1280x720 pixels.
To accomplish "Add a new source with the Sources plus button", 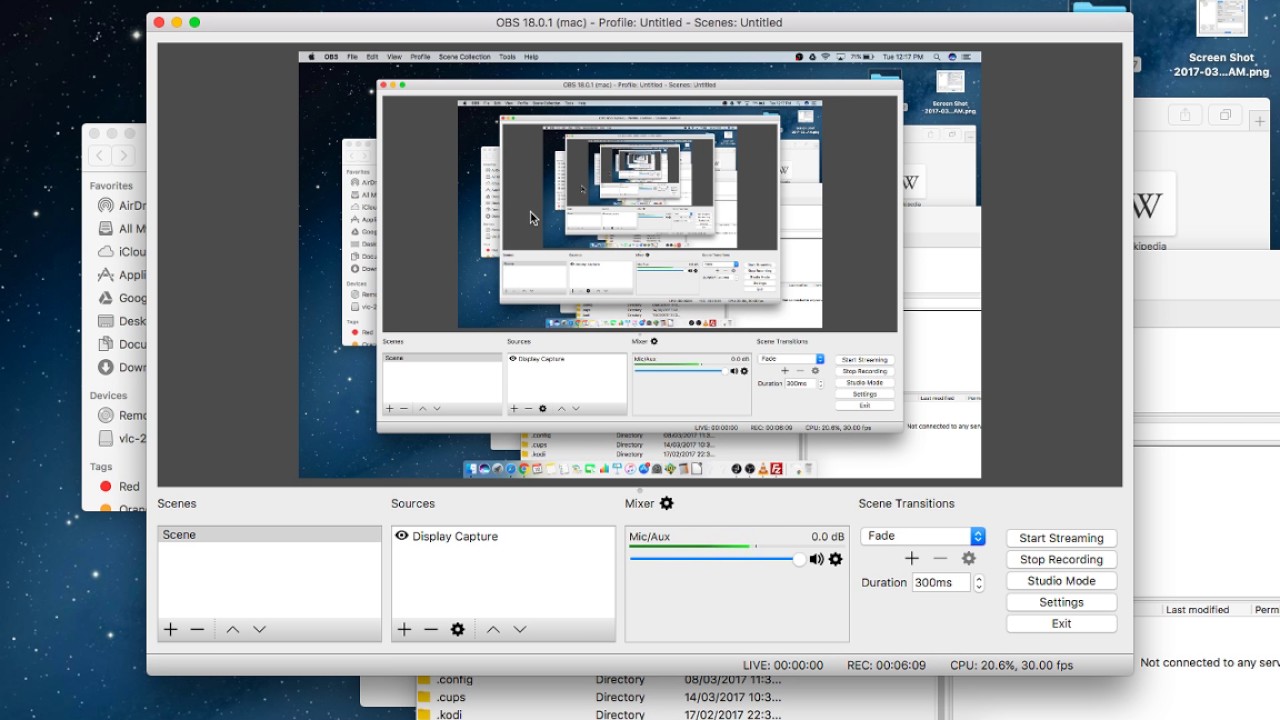I will [x=404, y=629].
